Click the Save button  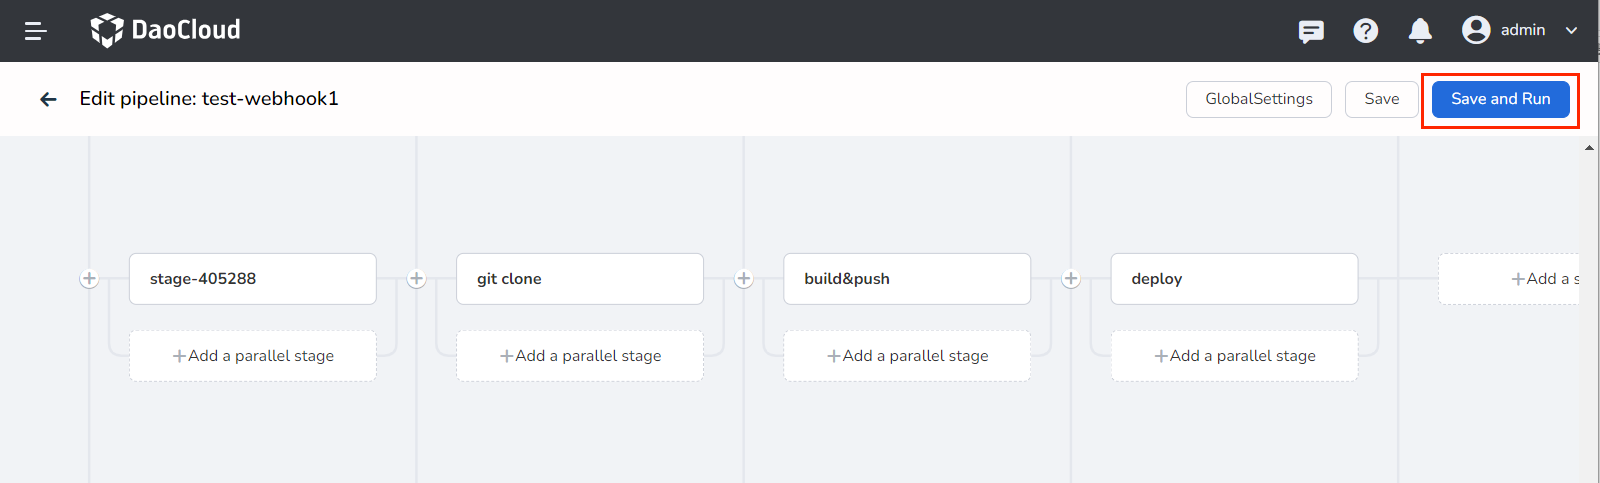click(x=1381, y=99)
